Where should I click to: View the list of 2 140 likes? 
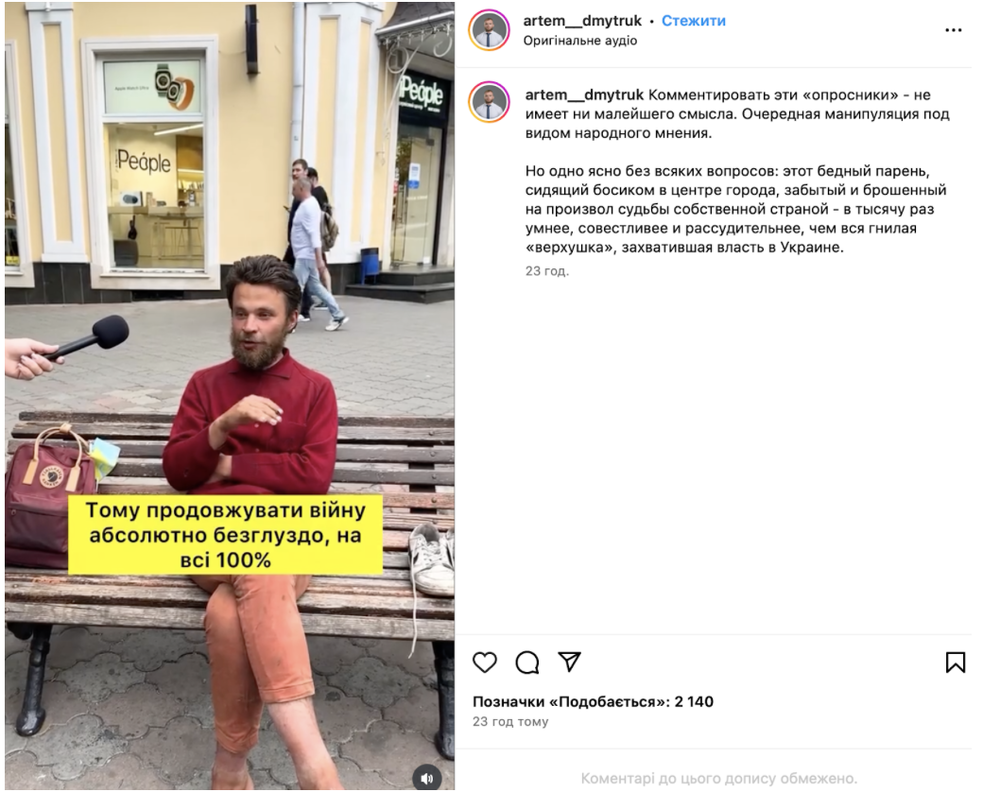pyautogui.click(x=592, y=701)
